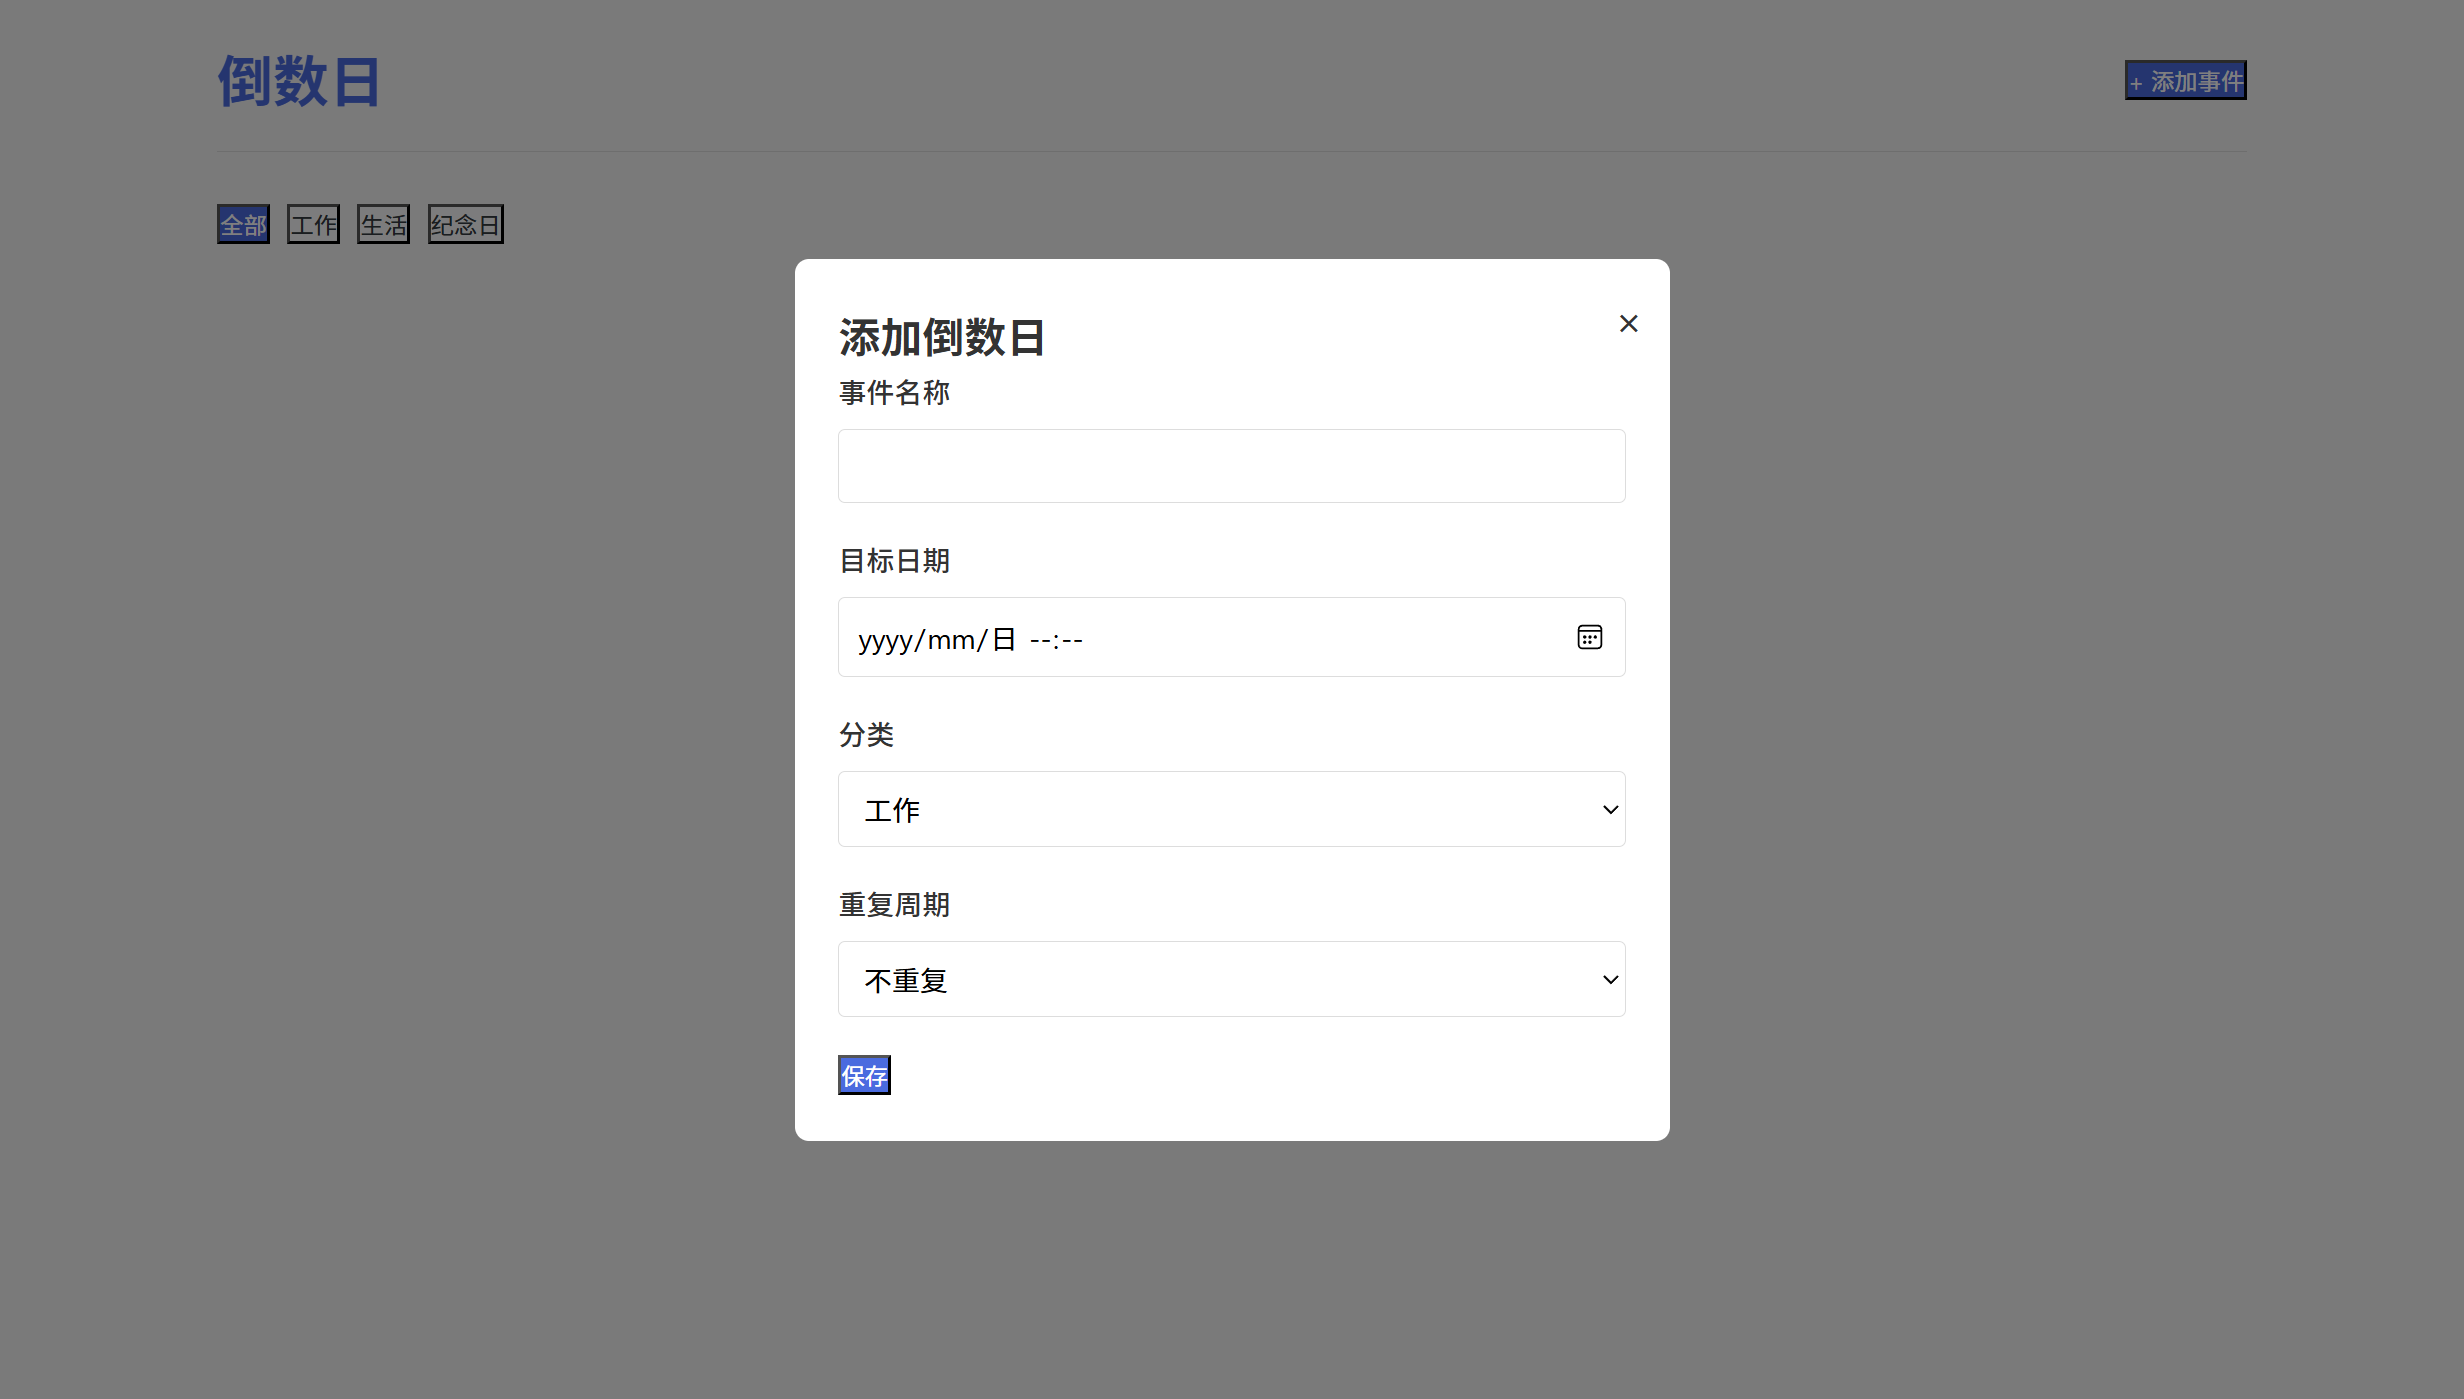Screen dimensions: 2464x1399
Task: Click the 目标日期 field label
Action: (894, 561)
